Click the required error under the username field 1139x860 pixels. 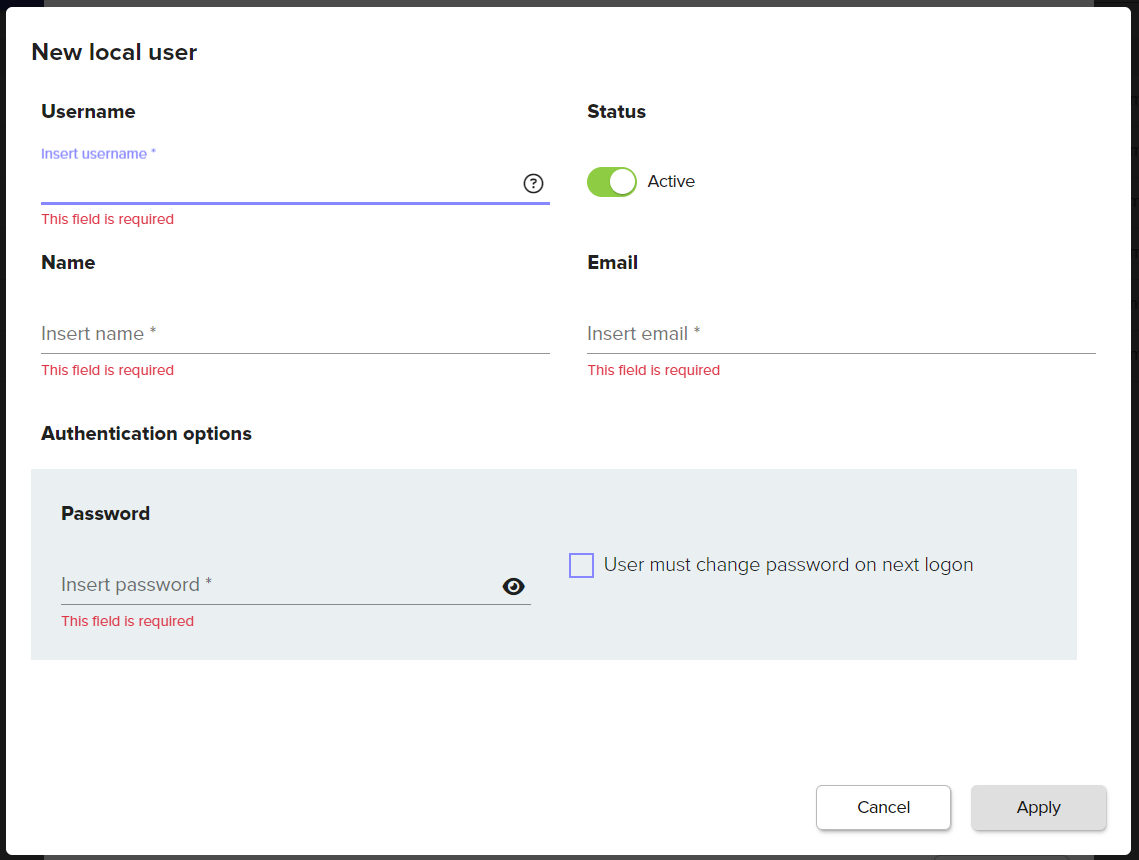(107, 220)
